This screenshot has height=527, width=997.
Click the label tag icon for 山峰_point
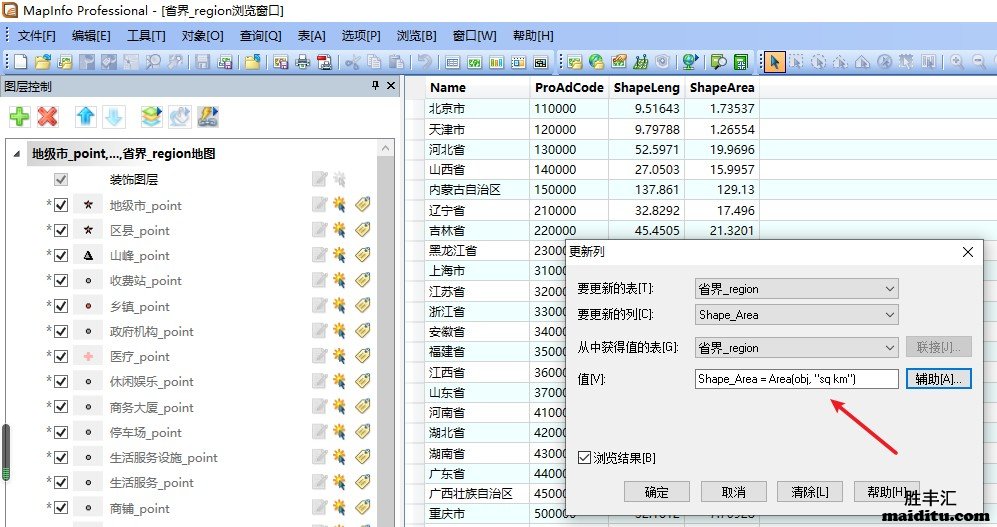pyautogui.click(x=362, y=255)
